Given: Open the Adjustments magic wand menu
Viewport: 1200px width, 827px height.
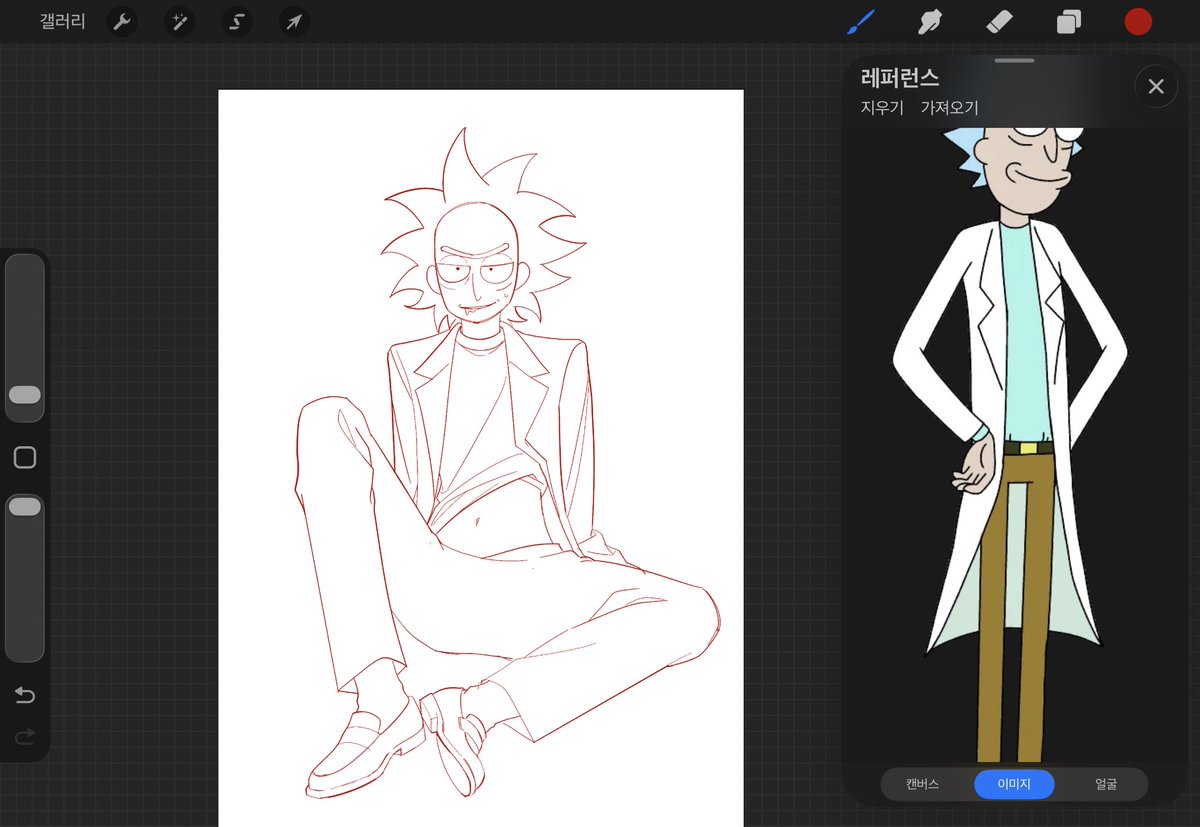Looking at the screenshot, I should (x=179, y=22).
